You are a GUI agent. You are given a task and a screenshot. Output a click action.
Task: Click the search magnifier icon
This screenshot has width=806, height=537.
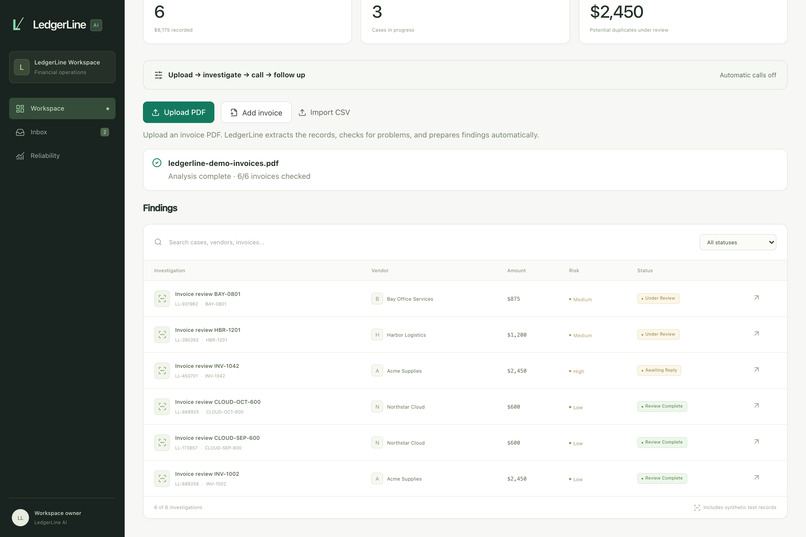pos(158,242)
